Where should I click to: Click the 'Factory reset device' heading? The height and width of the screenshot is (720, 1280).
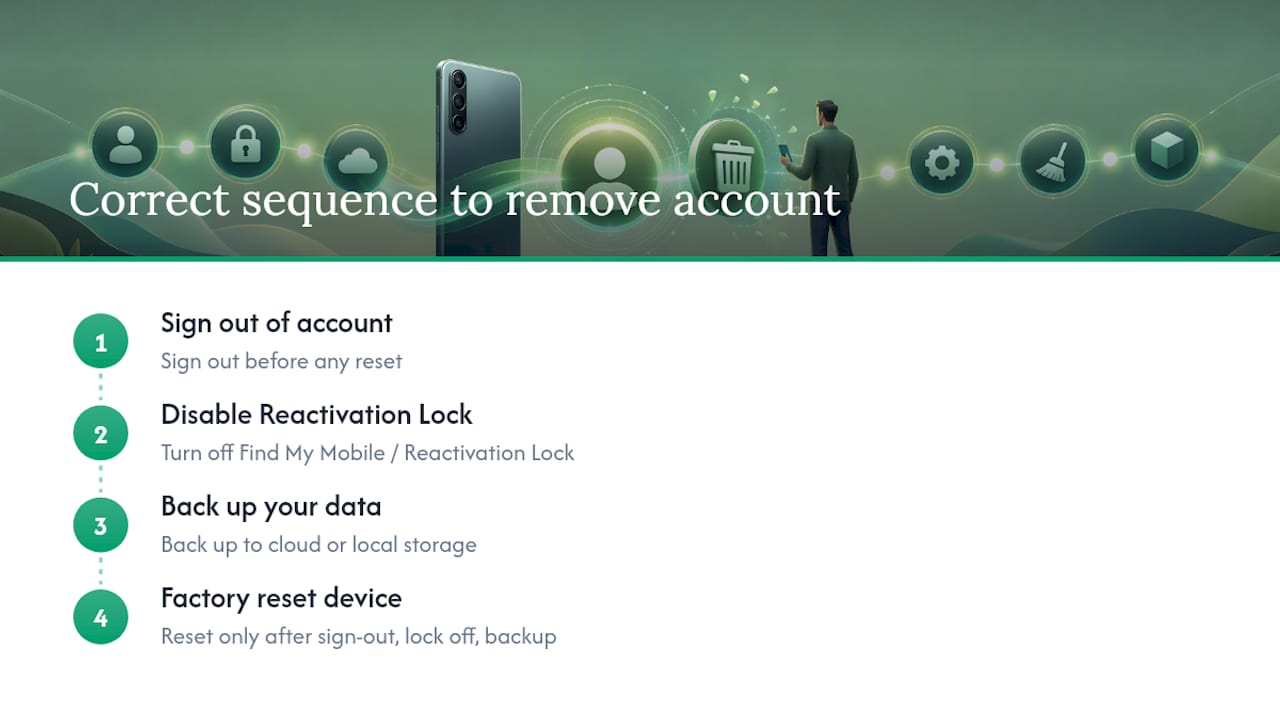(281, 599)
